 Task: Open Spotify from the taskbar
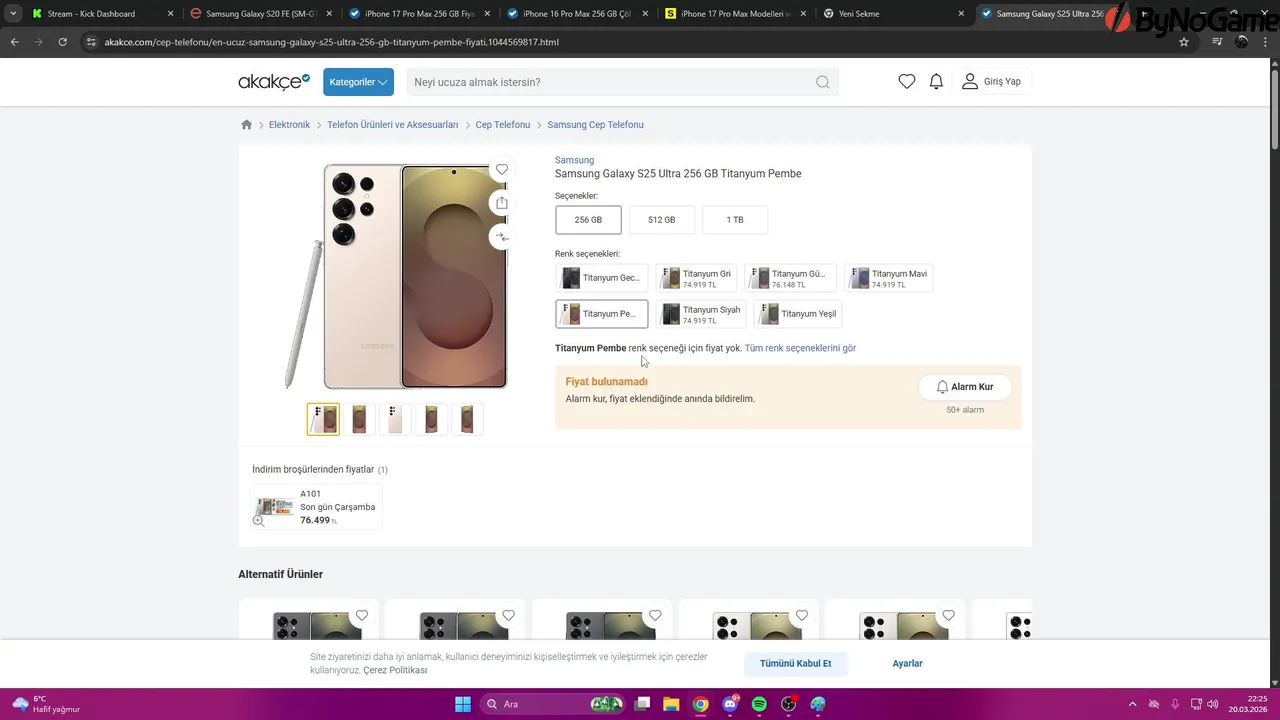tap(759, 704)
